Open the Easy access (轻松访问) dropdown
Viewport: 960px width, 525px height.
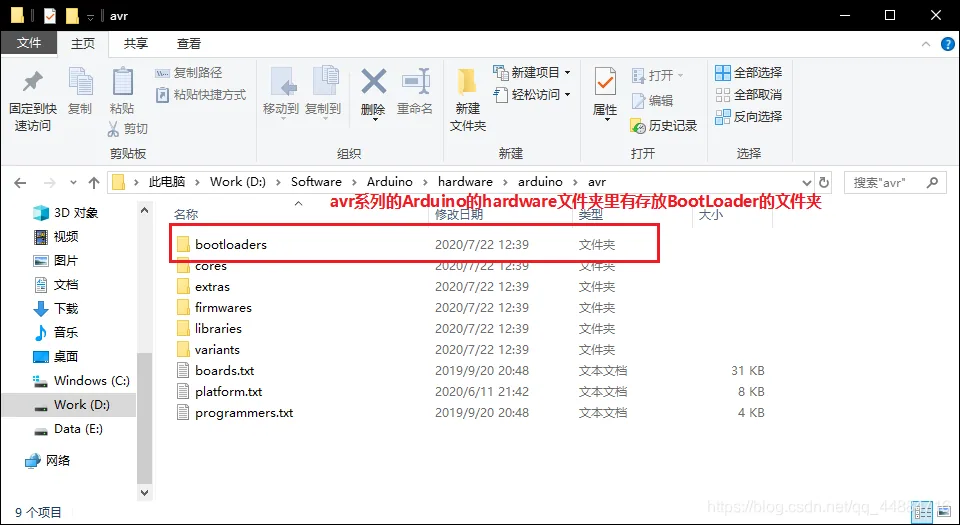531,95
